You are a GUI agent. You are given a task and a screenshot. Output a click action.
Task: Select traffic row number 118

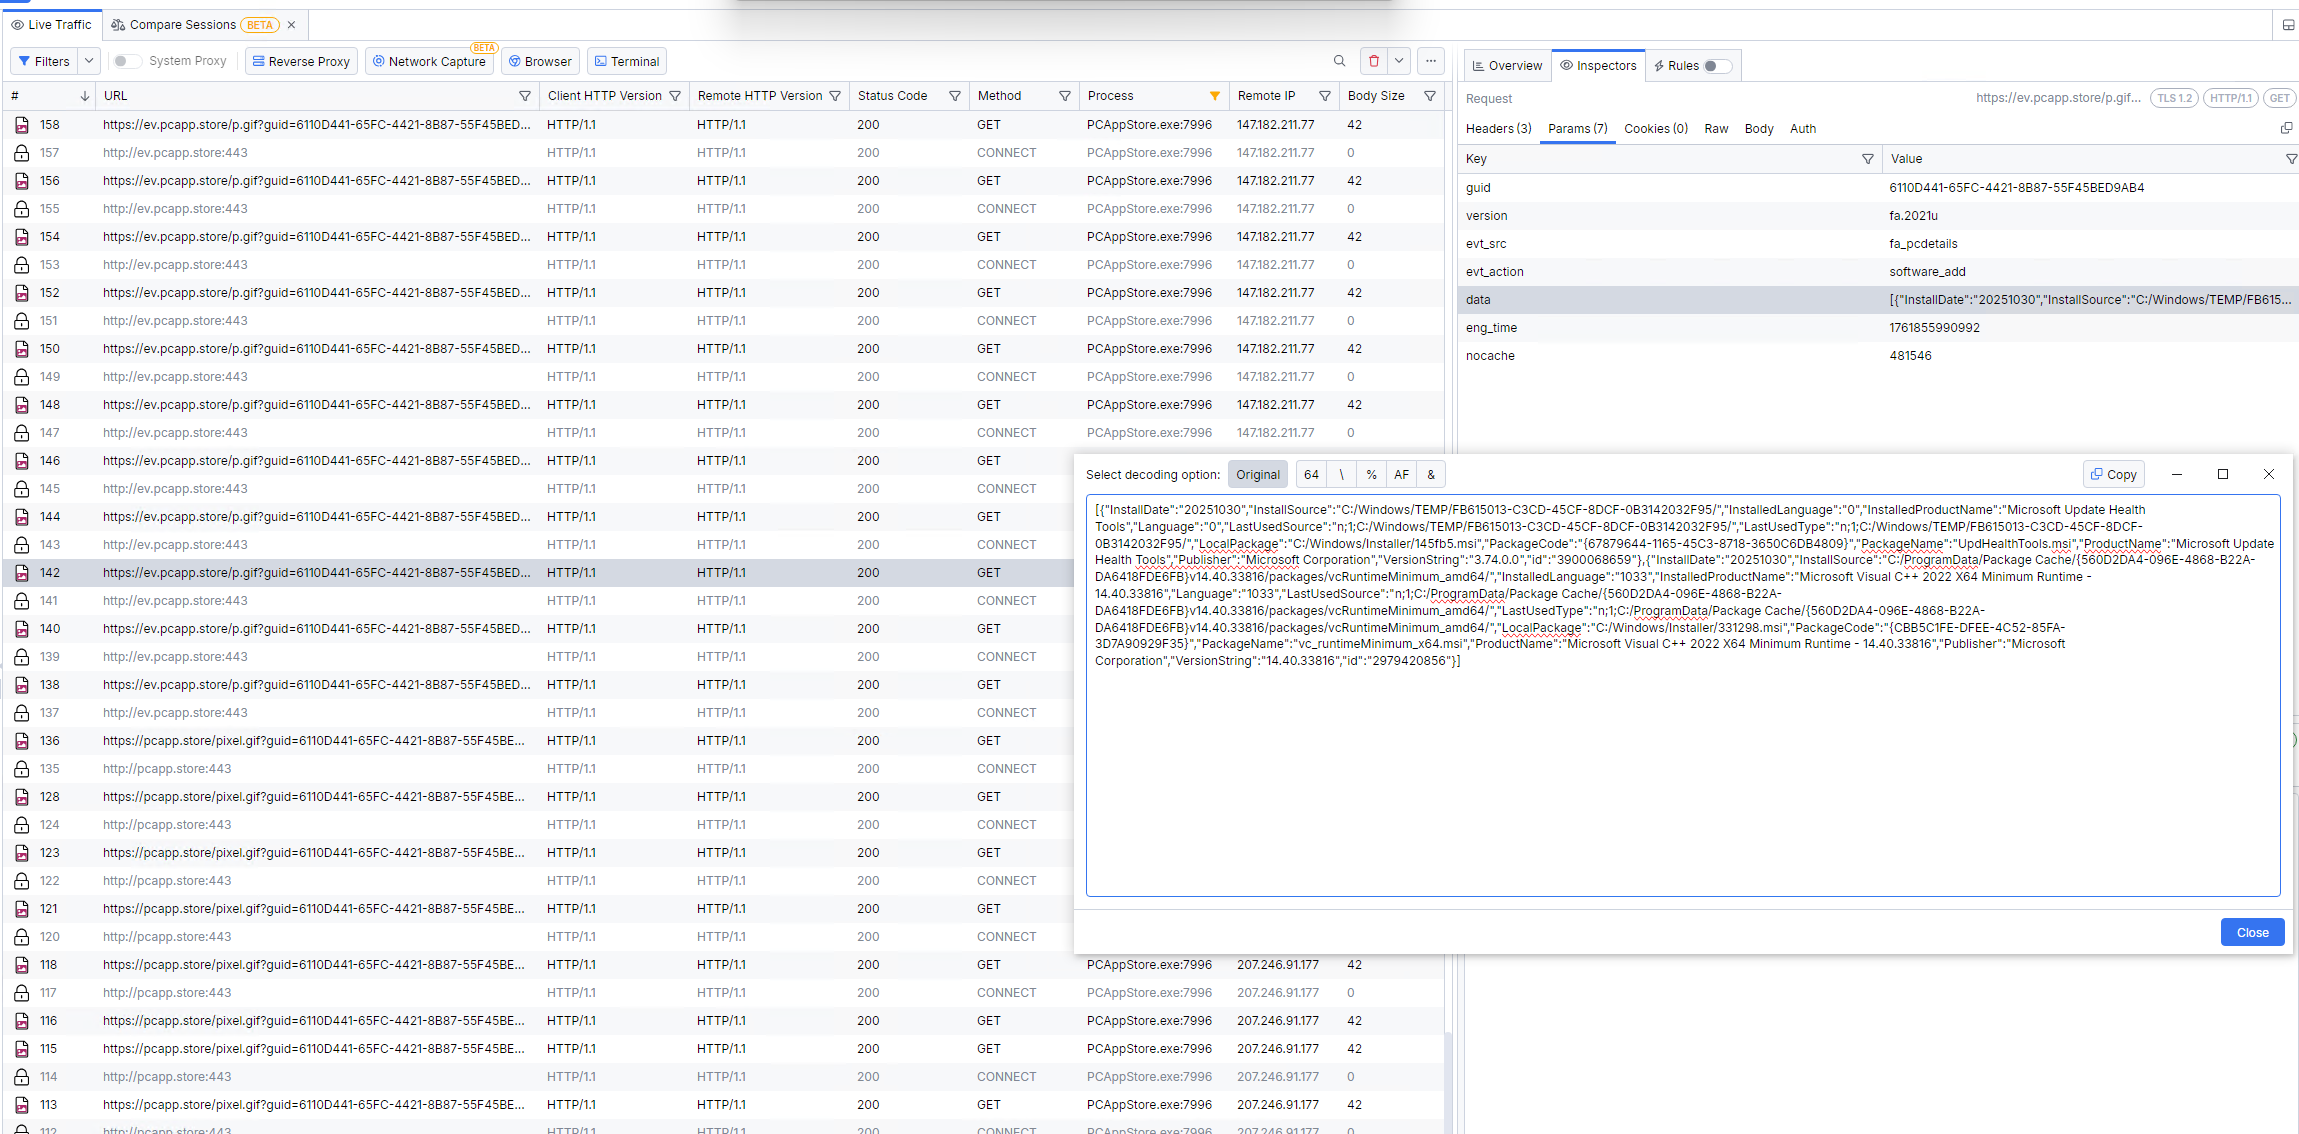tap(723, 965)
